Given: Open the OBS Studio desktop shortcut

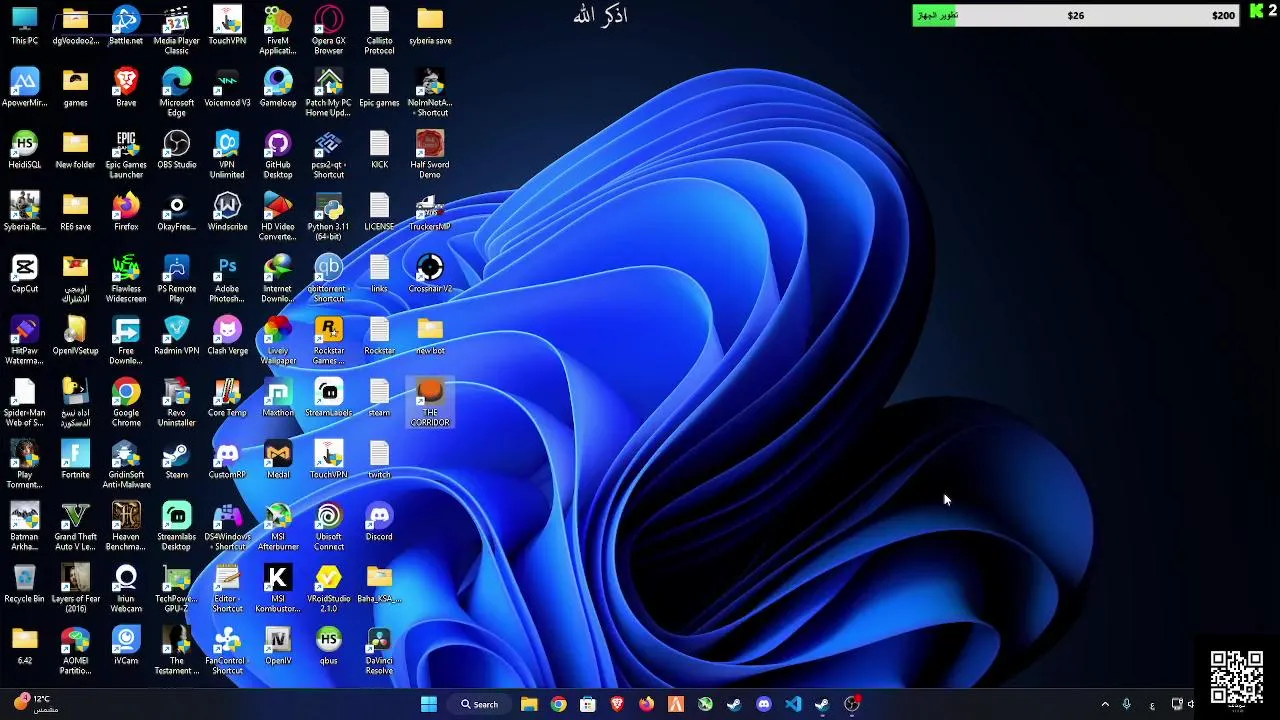Looking at the screenshot, I should point(177,150).
